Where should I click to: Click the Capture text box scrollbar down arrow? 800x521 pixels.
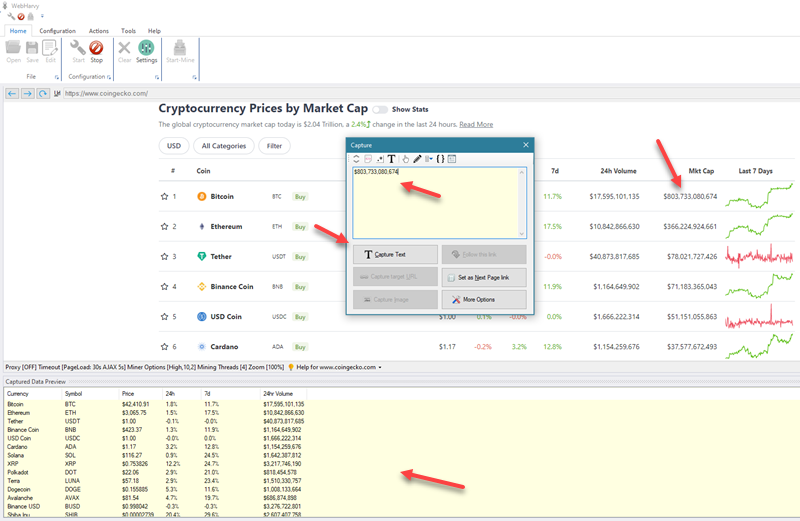pos(521,235)
